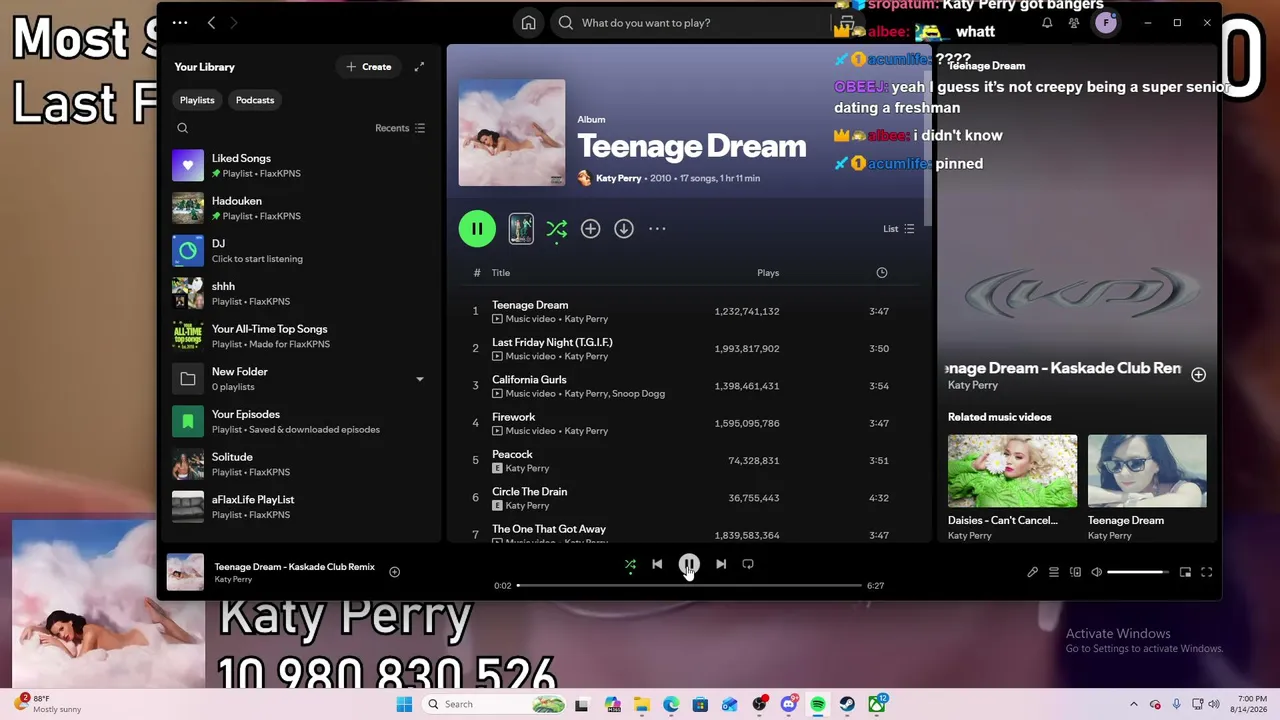Save Teenage Dream album to Your Library
This screenshot has height=720, width=1280.
pyautogui.click(x=591, y=229)
